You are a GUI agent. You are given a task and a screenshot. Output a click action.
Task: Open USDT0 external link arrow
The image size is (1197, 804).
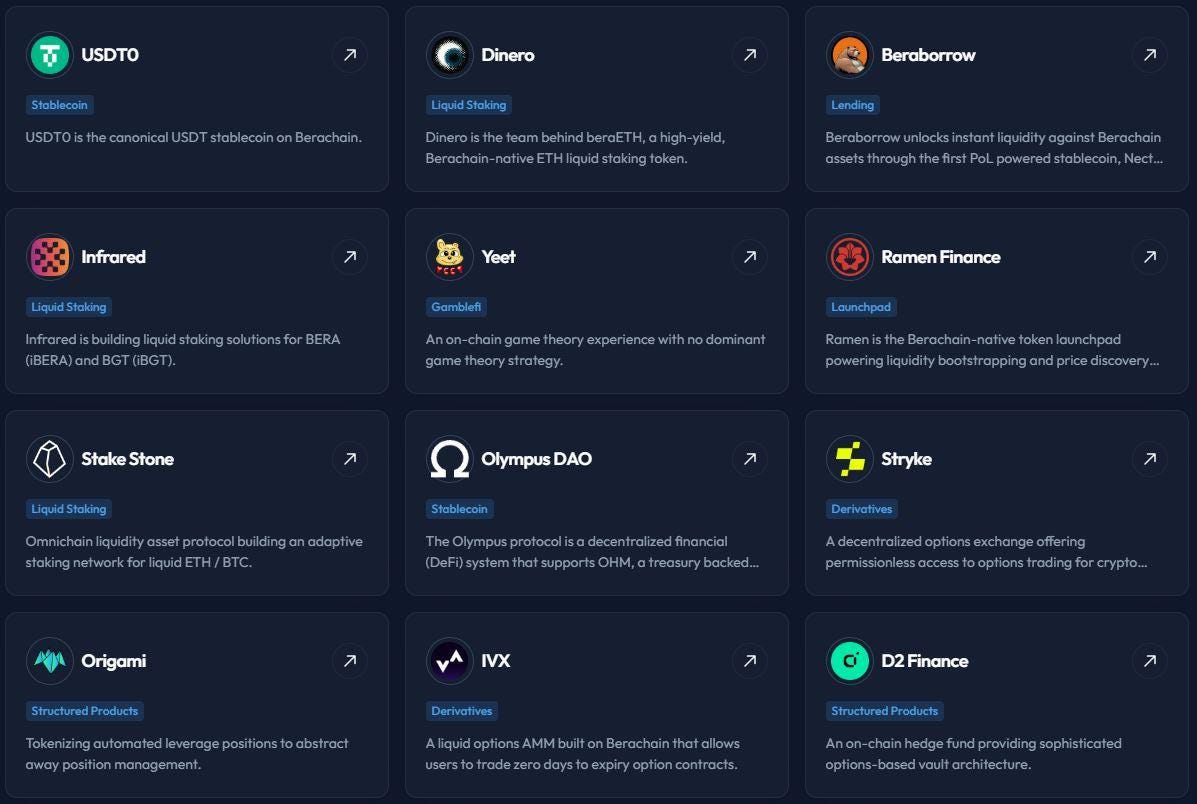point(350,55)
